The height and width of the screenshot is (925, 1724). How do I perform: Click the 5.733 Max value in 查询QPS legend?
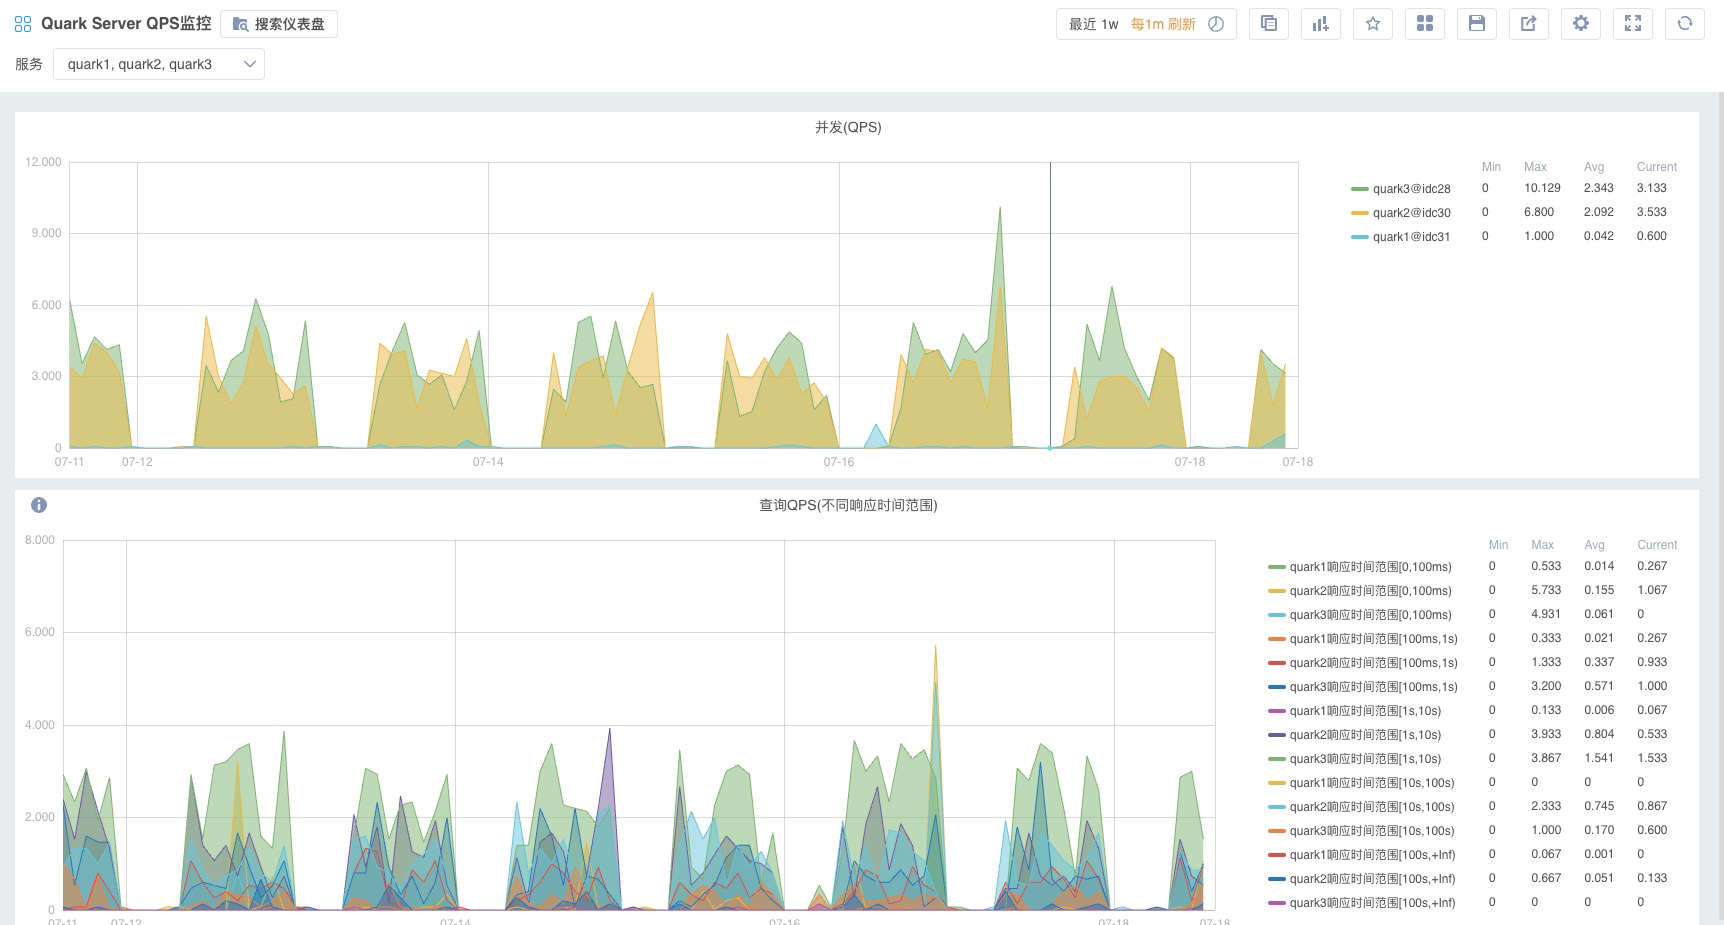click(x=1546, y=590)
